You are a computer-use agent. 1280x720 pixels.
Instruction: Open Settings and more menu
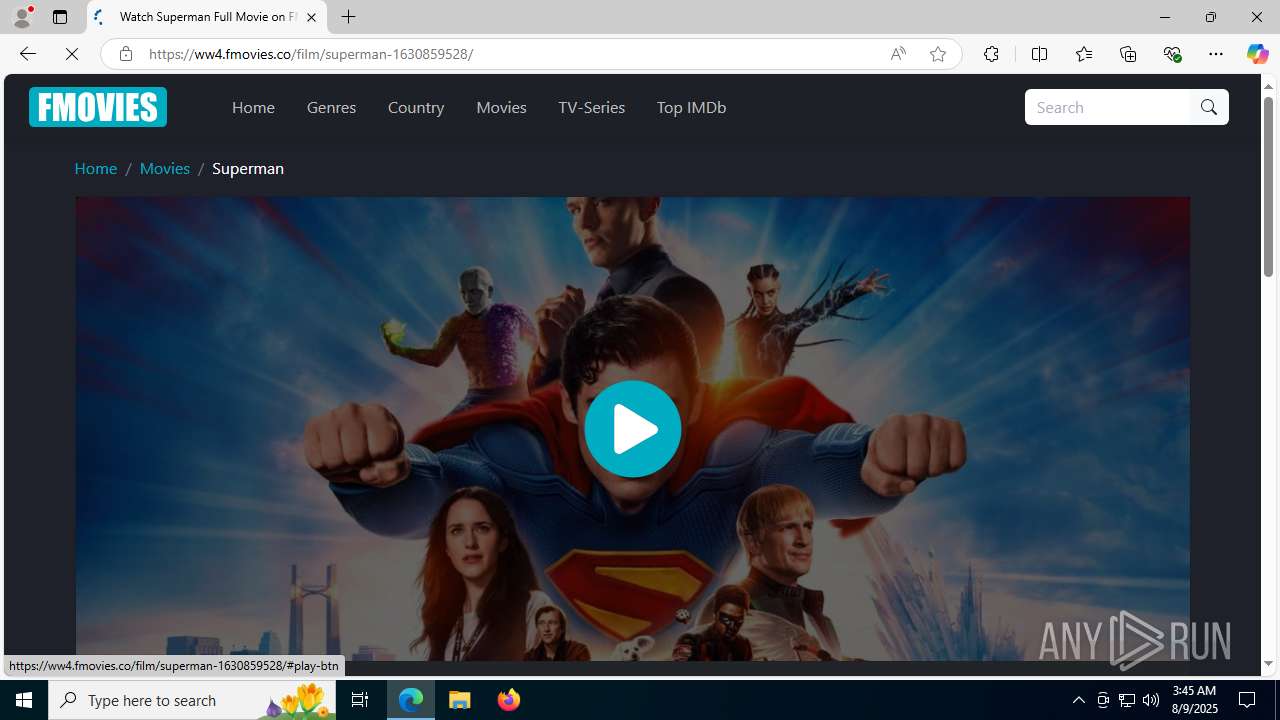1216,54
